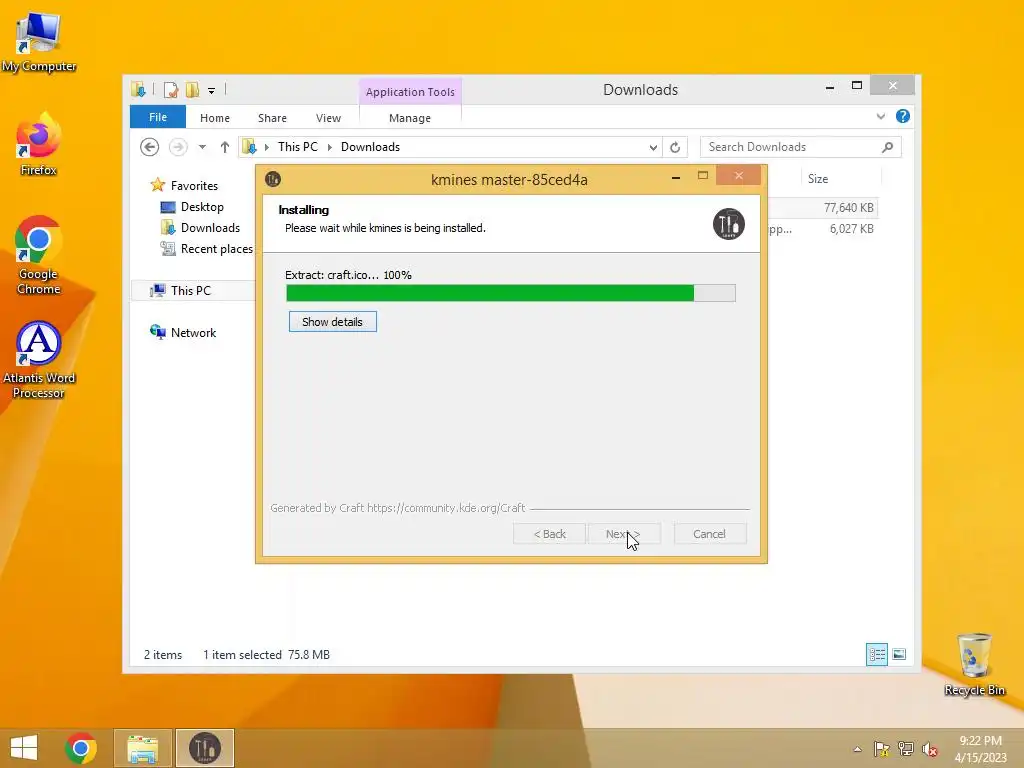
Task: Switch to File Explorer in taskbar
Action: coord(142,748)
